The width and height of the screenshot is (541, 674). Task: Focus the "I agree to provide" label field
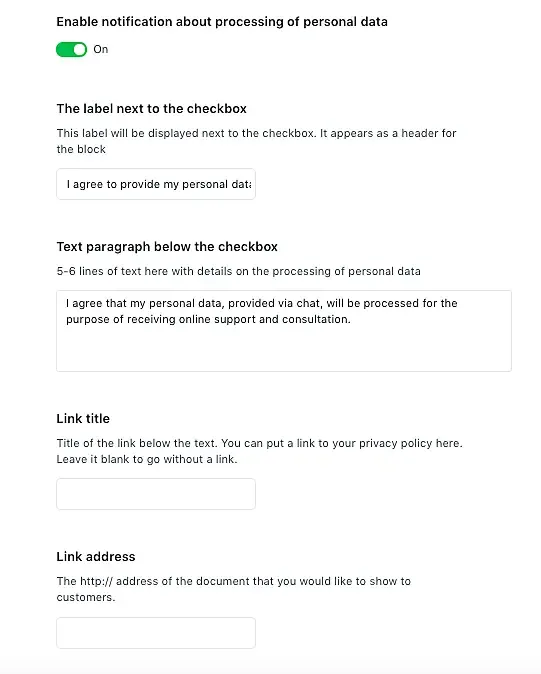click(x=156, y=184)
